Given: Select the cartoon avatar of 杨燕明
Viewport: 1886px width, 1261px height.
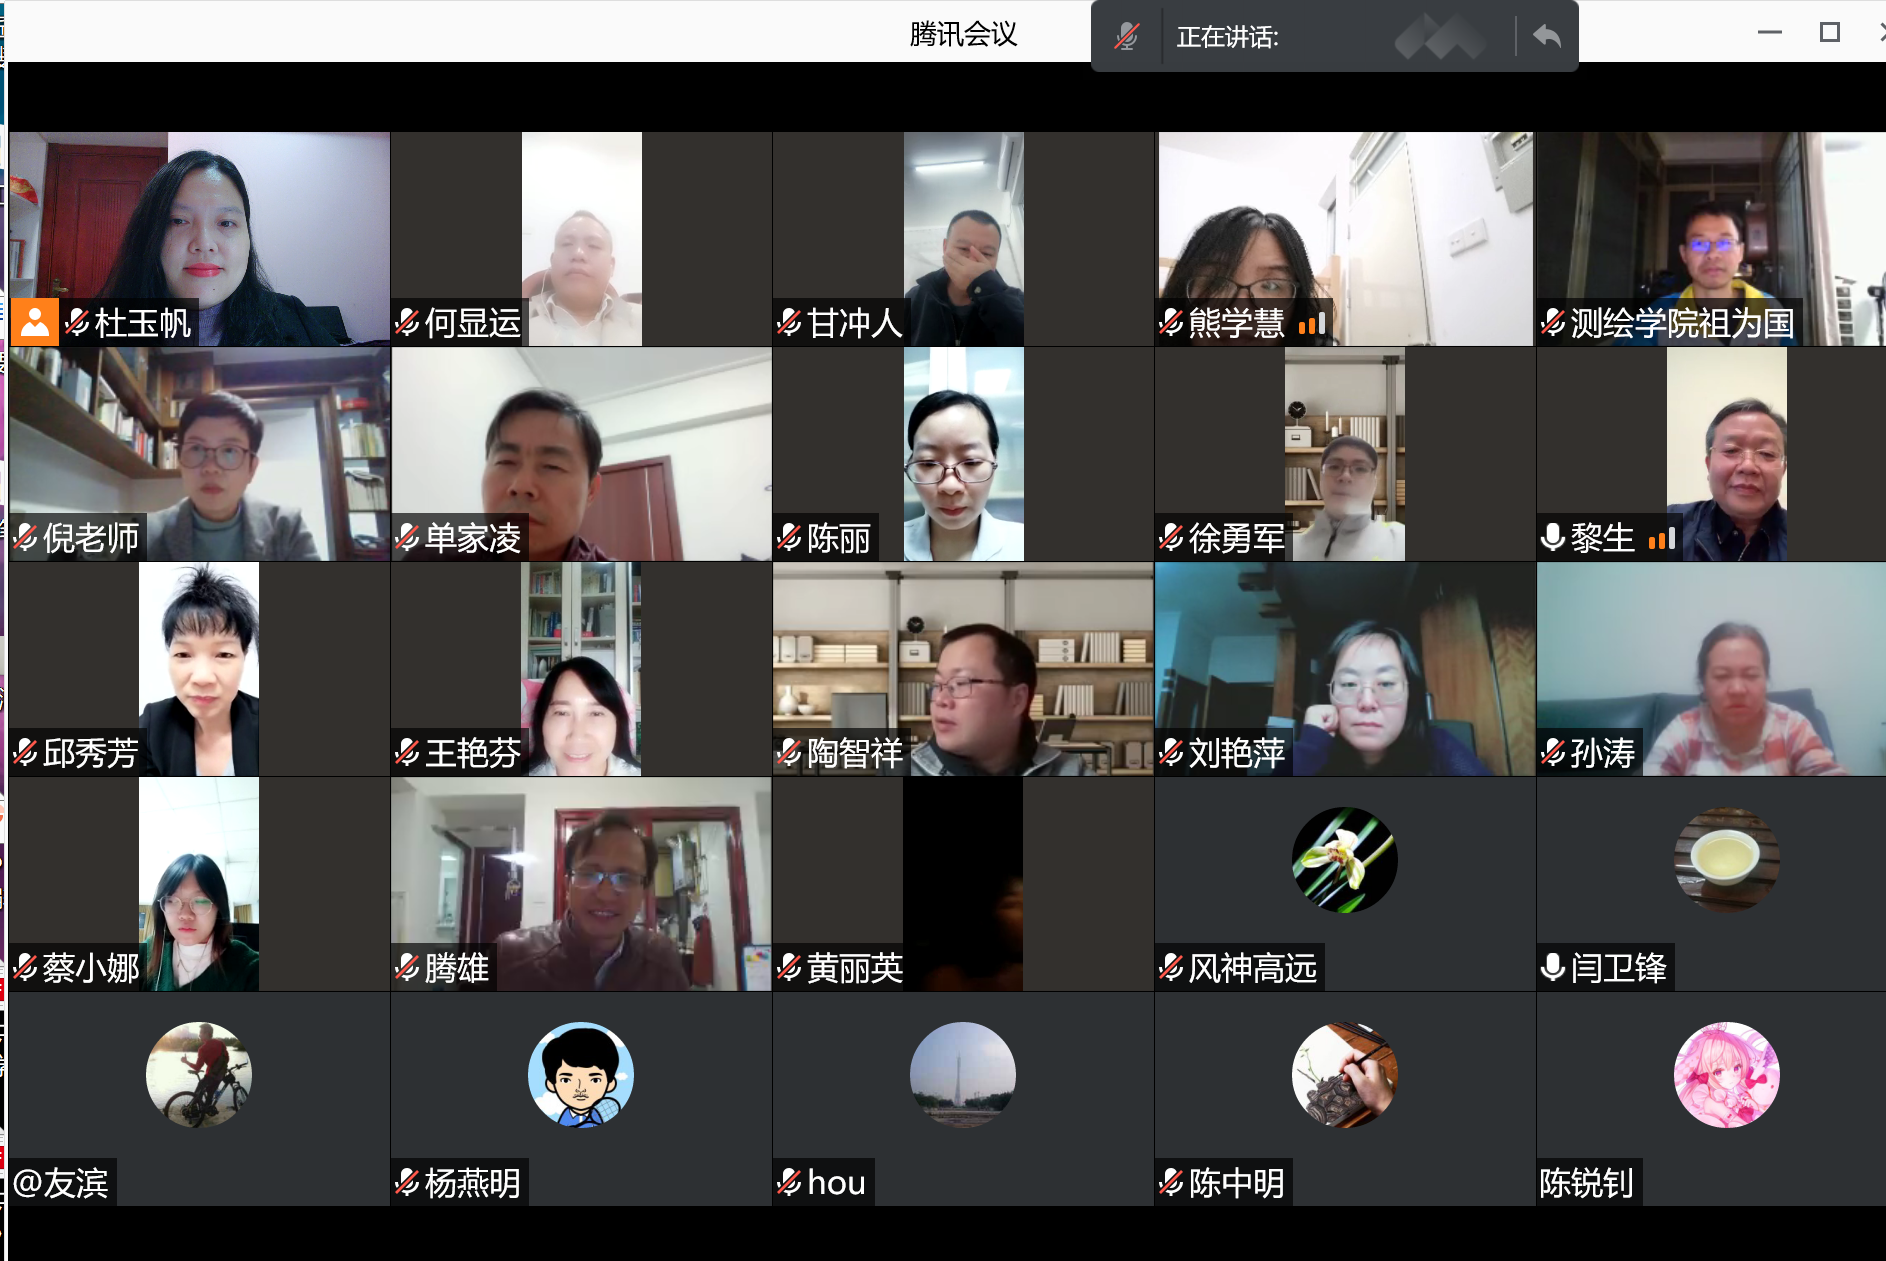Looking at the screenshot, I should pos(581,1075).
